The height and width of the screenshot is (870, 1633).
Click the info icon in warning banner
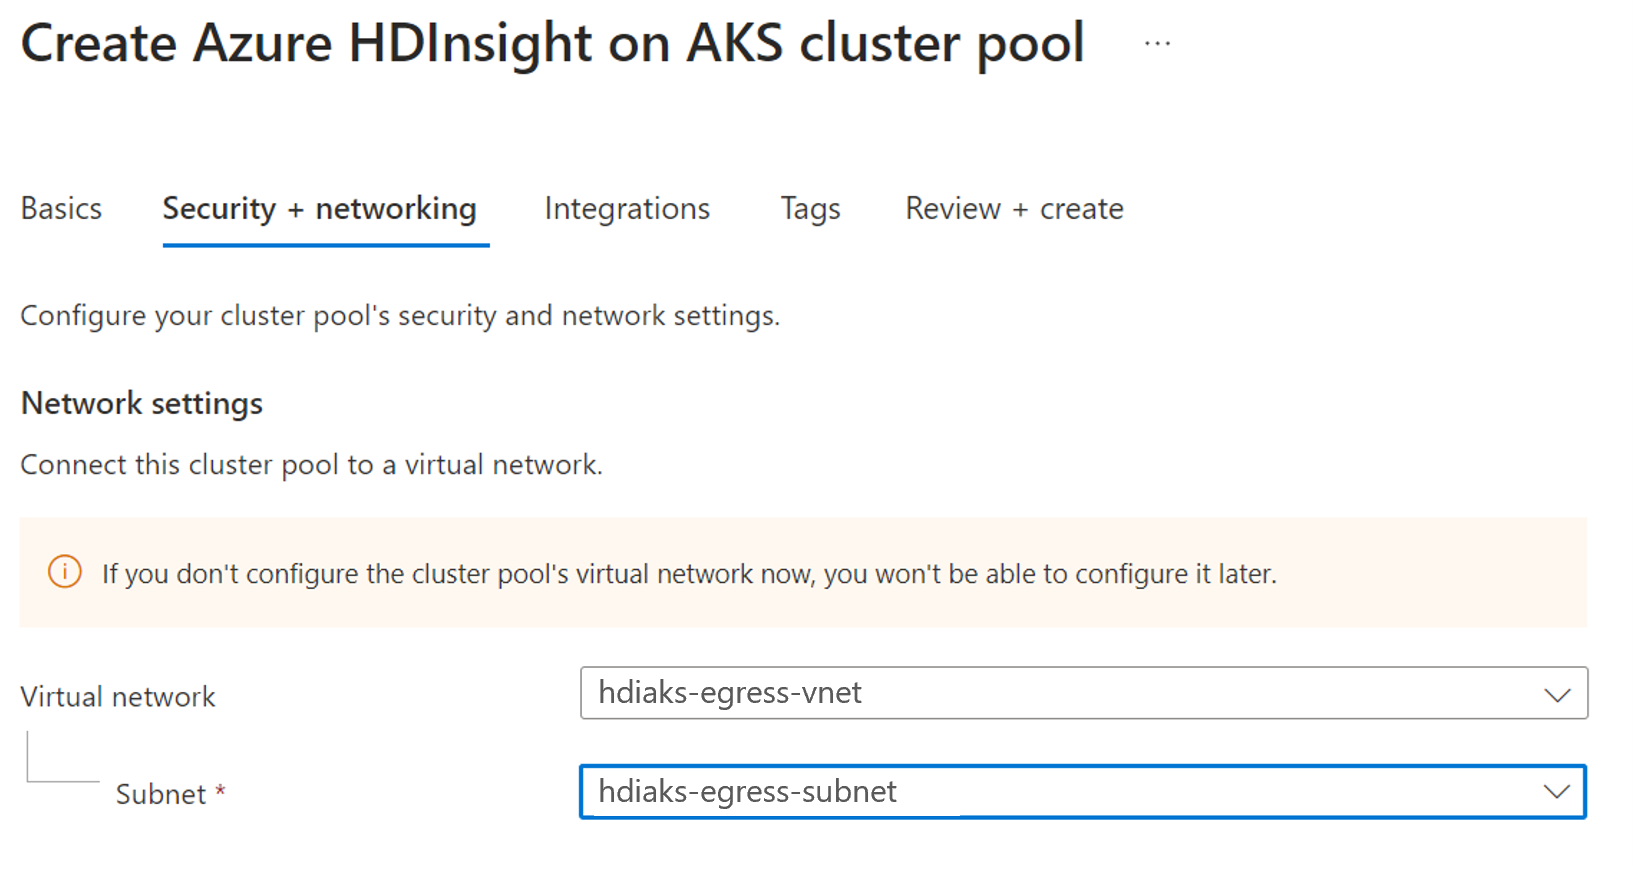click(x=65, y=573)
